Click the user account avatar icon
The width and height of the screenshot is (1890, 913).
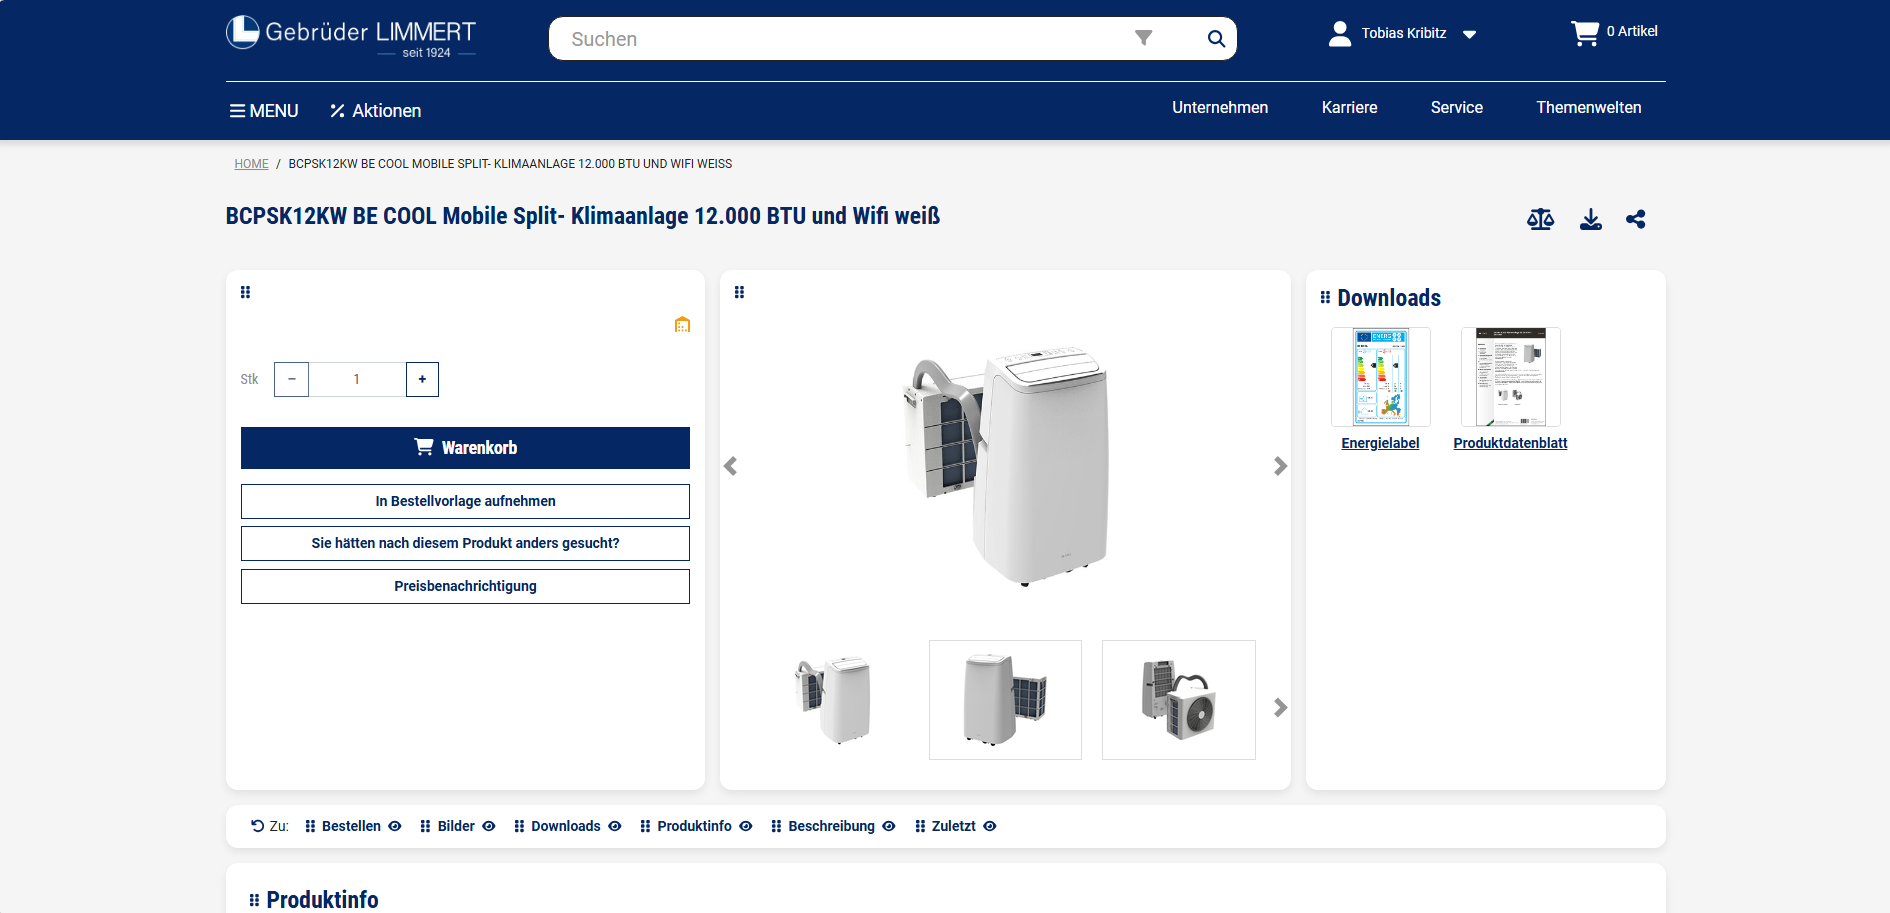tap(1340, 34)
